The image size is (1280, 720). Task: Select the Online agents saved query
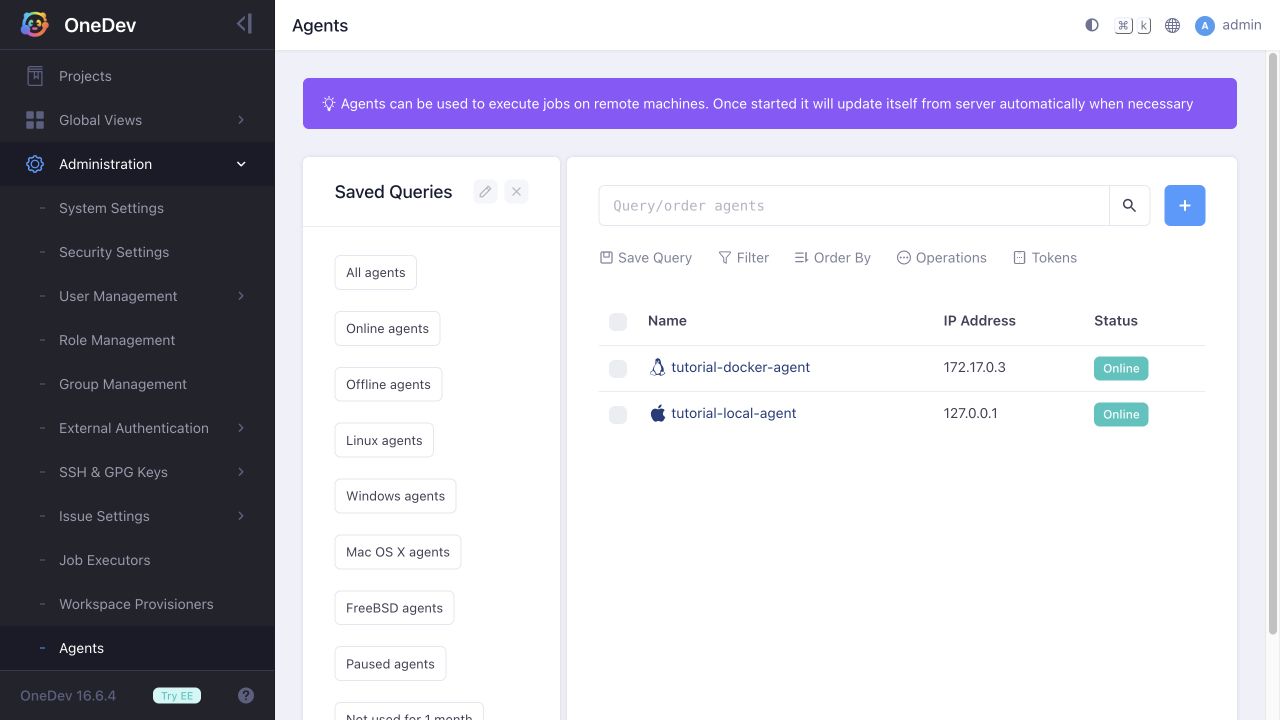coord(387,328)
